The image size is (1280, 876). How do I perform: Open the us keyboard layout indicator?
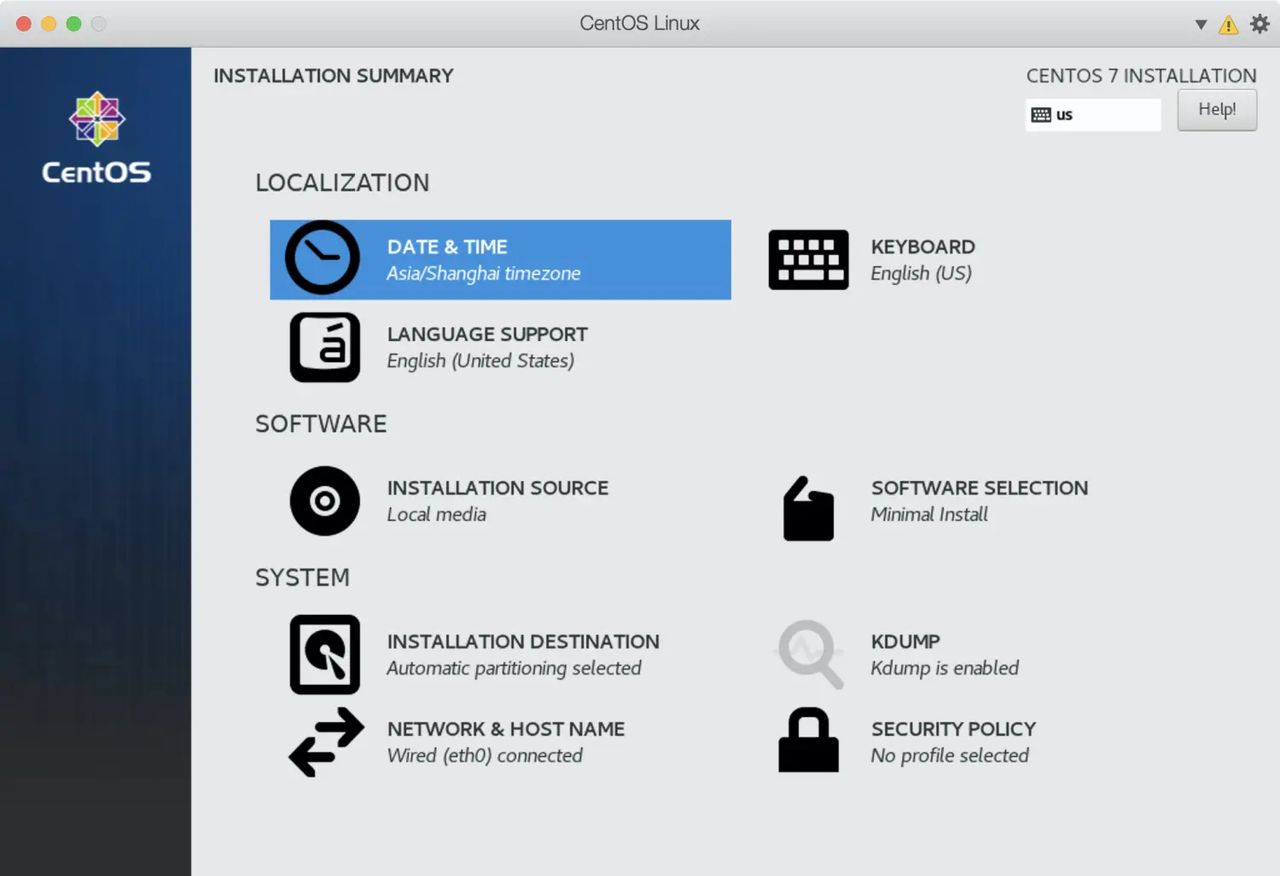pyautogui.click(x=1093, y=115)
